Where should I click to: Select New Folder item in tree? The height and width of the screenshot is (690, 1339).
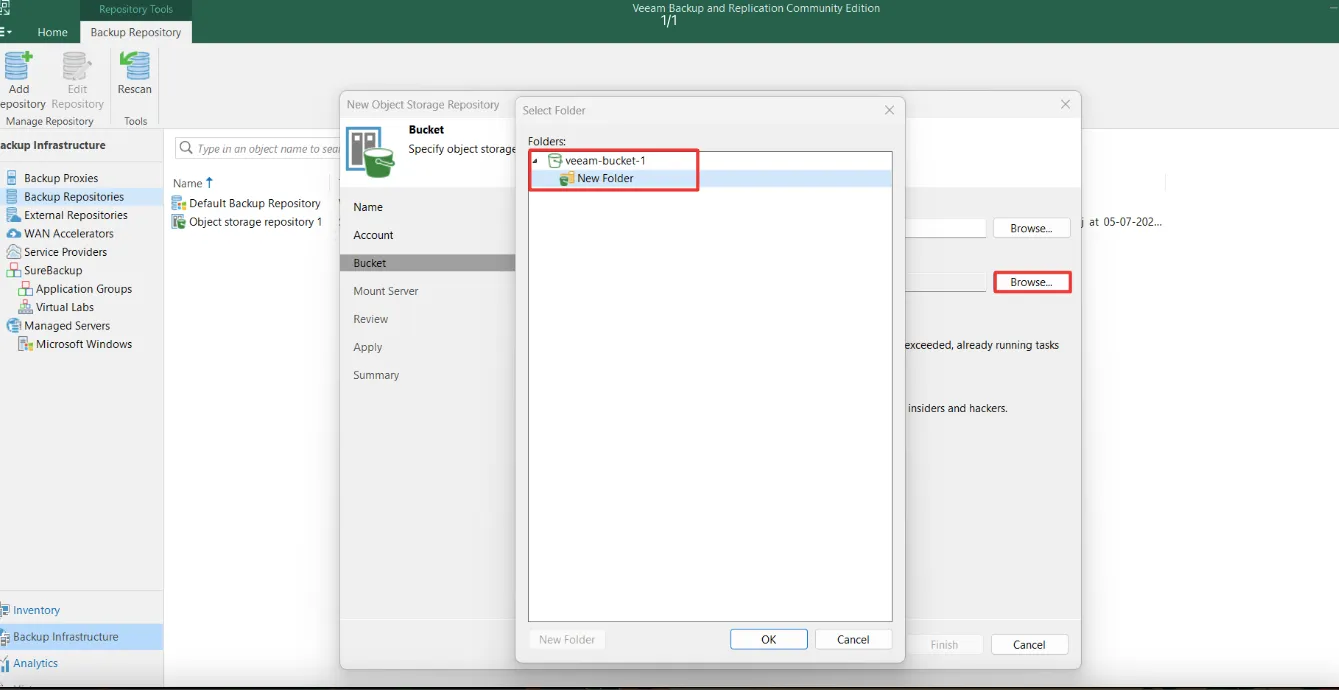[605, 178]
